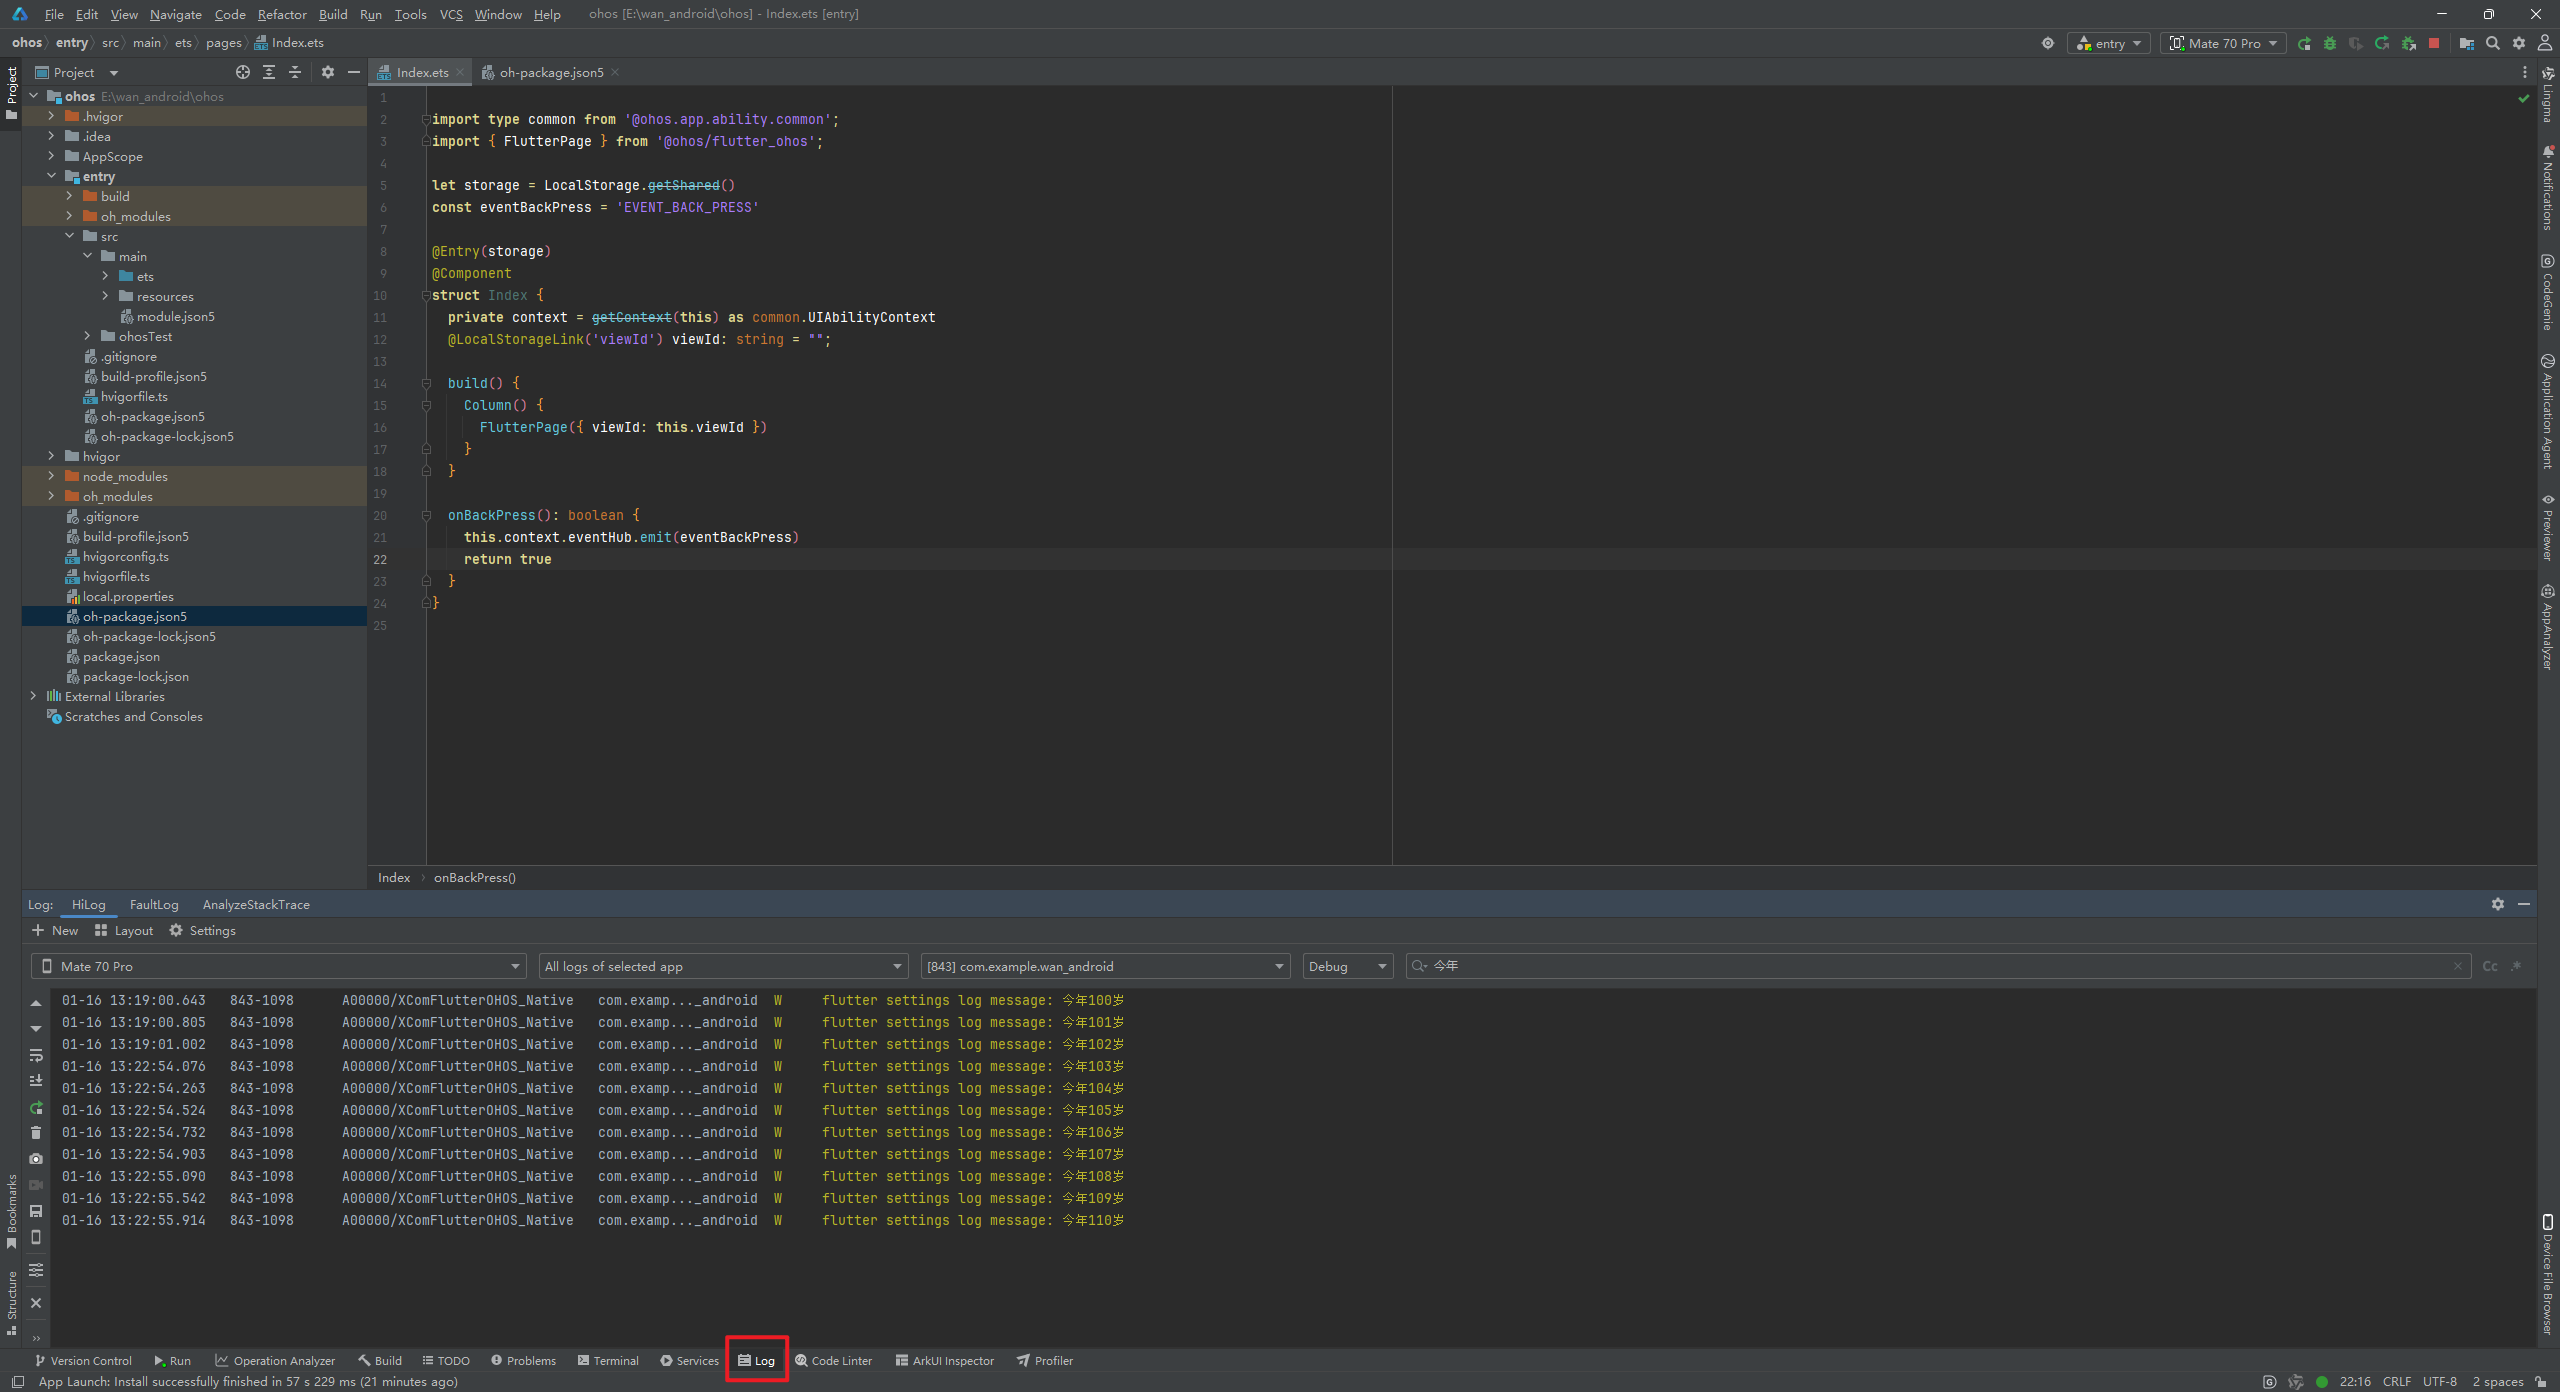Open the Terminal tool window
The image size is (2560, 1392).
608,1360
